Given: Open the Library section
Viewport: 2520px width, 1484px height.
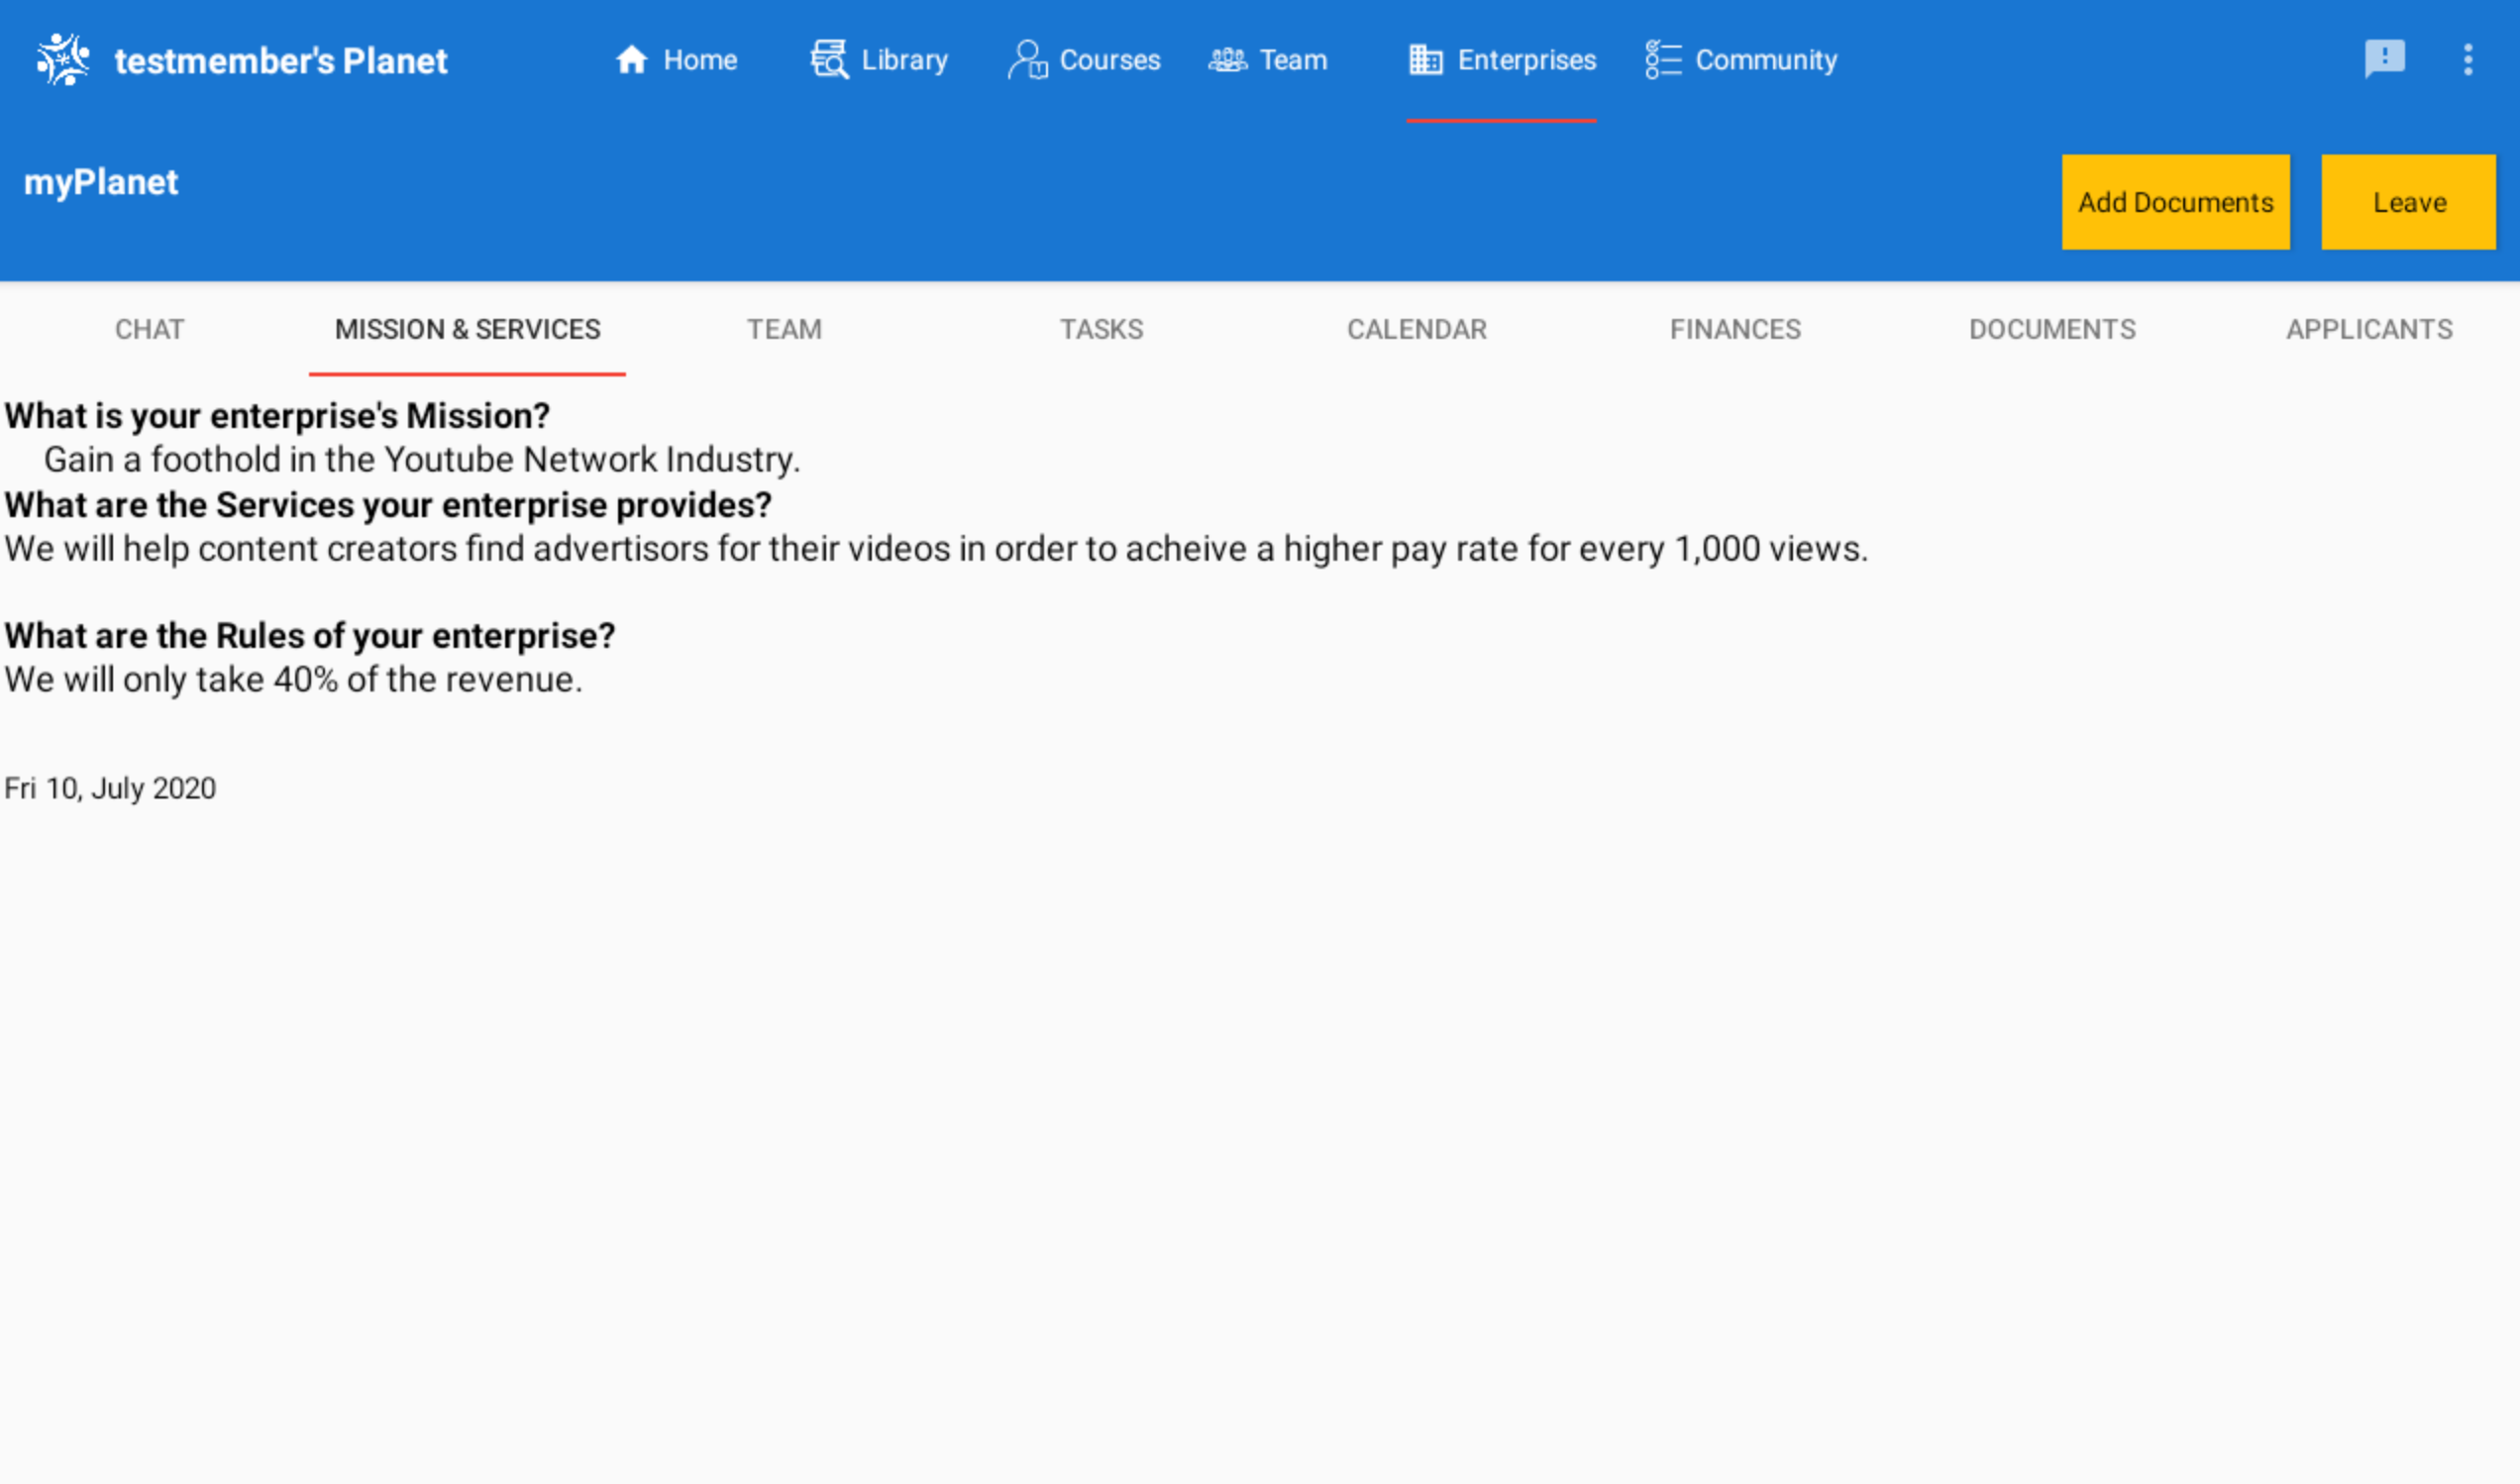Looking at the screenshot, I should pyautogui.click(x=878, y=60).
